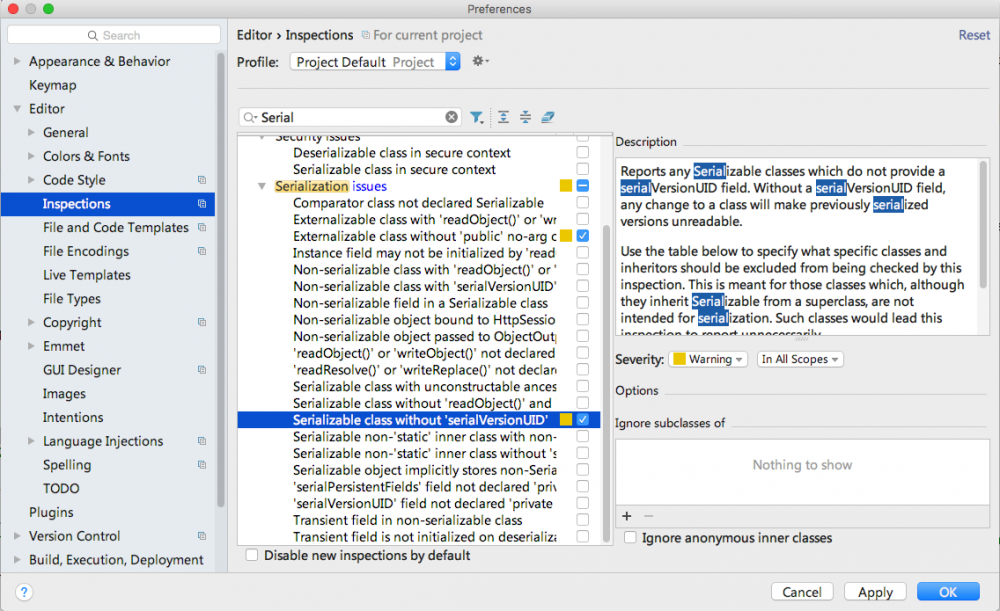Open the In All Scopes dropdown
Screen dimensions: 1000x611
(800, 359)
